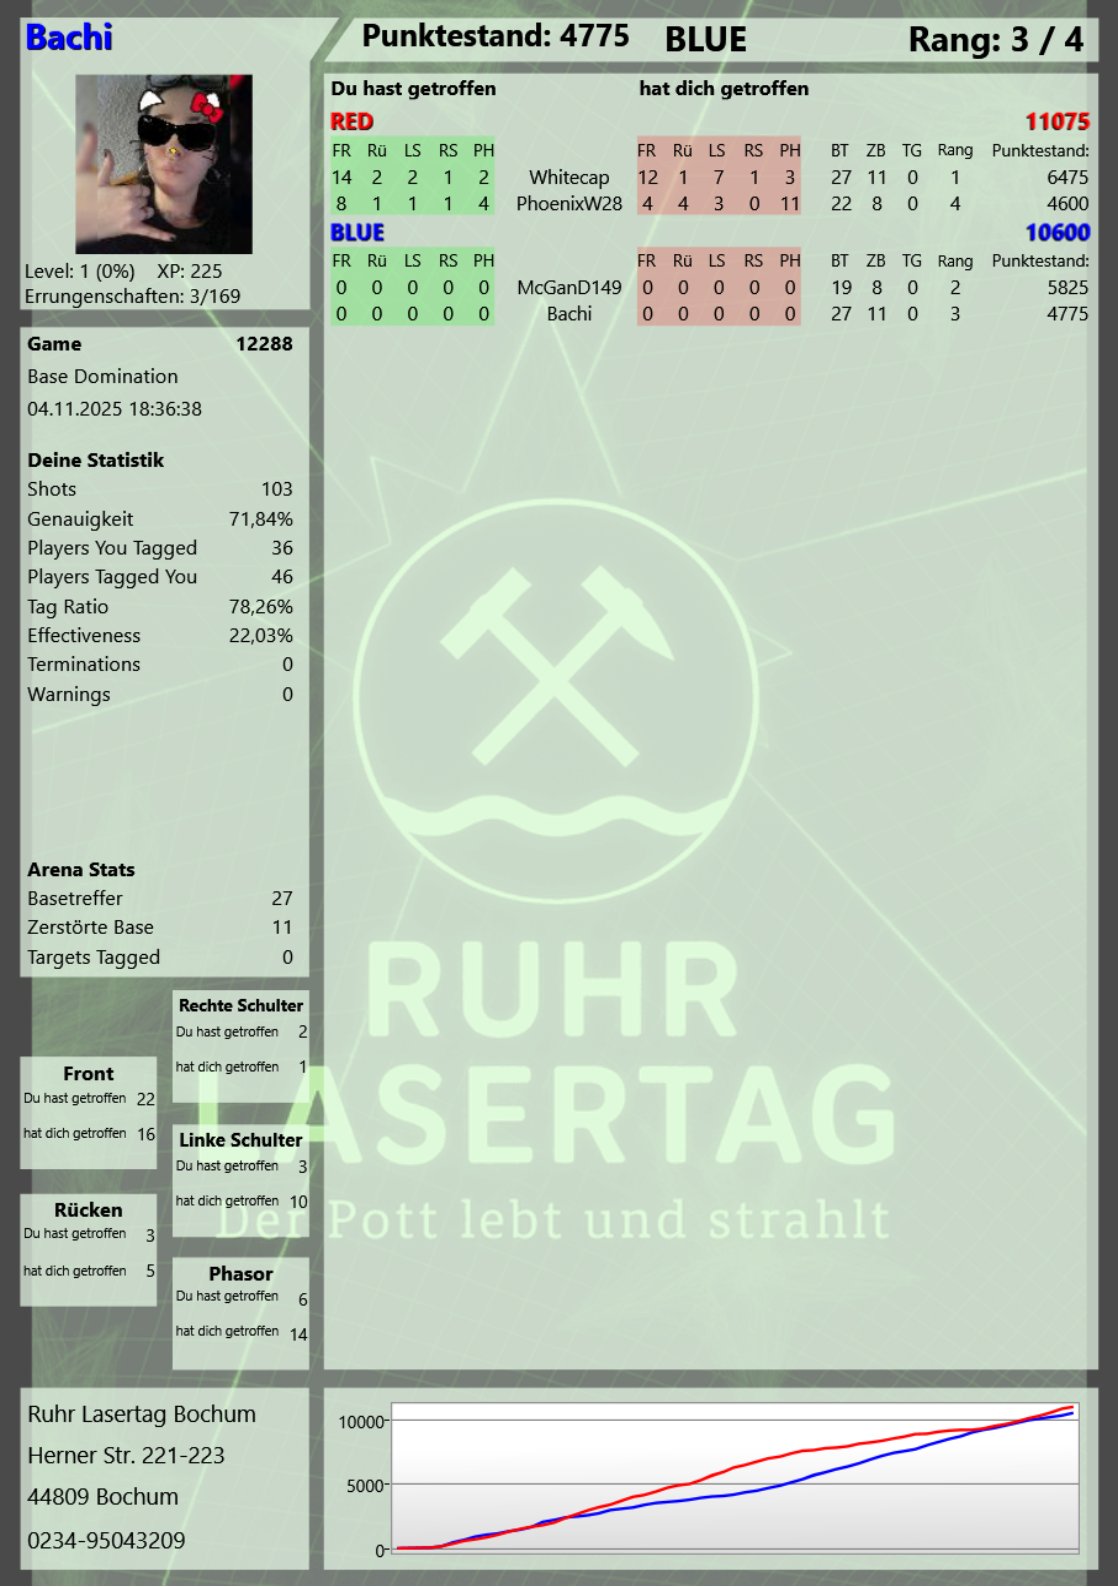
Task: Click the blue Bachi player name heading
Action: click(69, 38)
